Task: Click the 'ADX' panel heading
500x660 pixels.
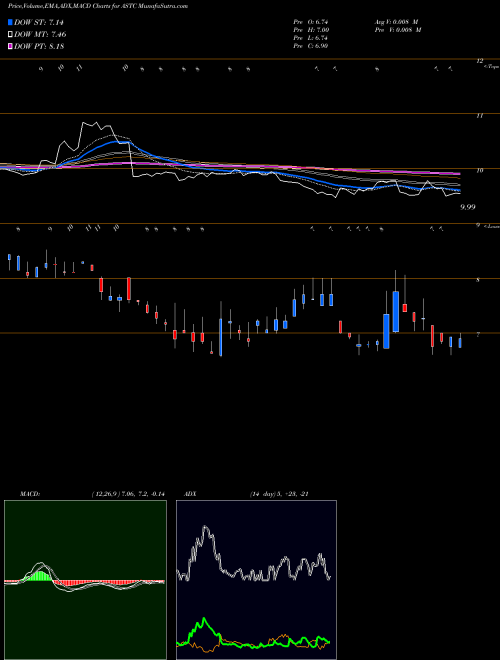Action: coord(190,494)
